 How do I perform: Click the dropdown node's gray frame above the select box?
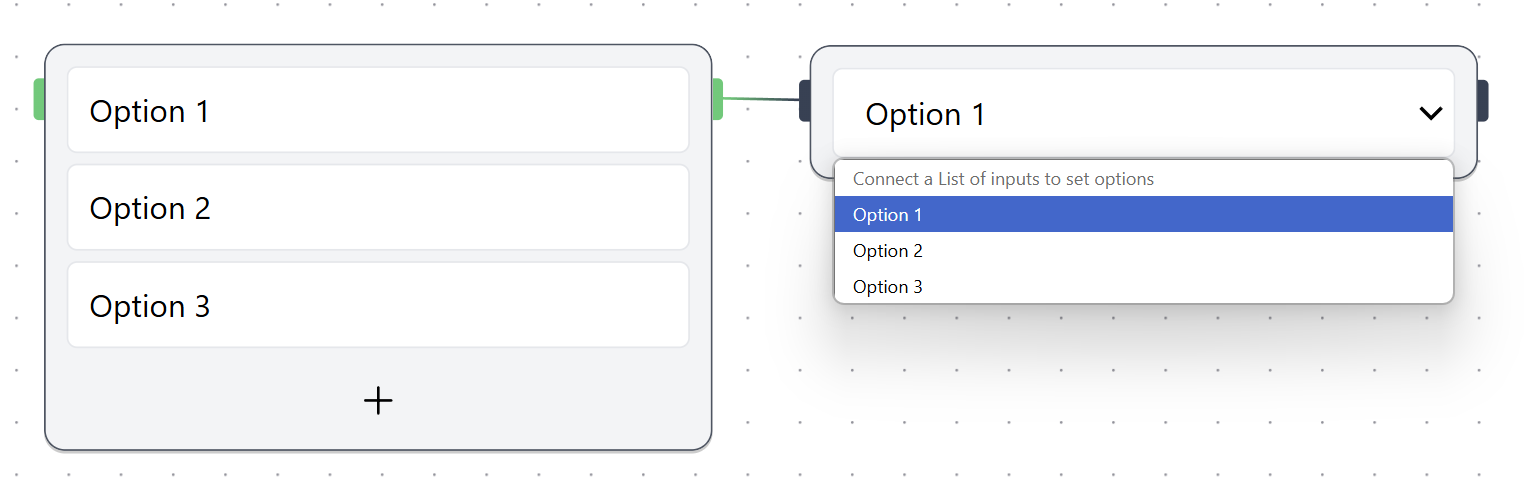click(1143, 58)
